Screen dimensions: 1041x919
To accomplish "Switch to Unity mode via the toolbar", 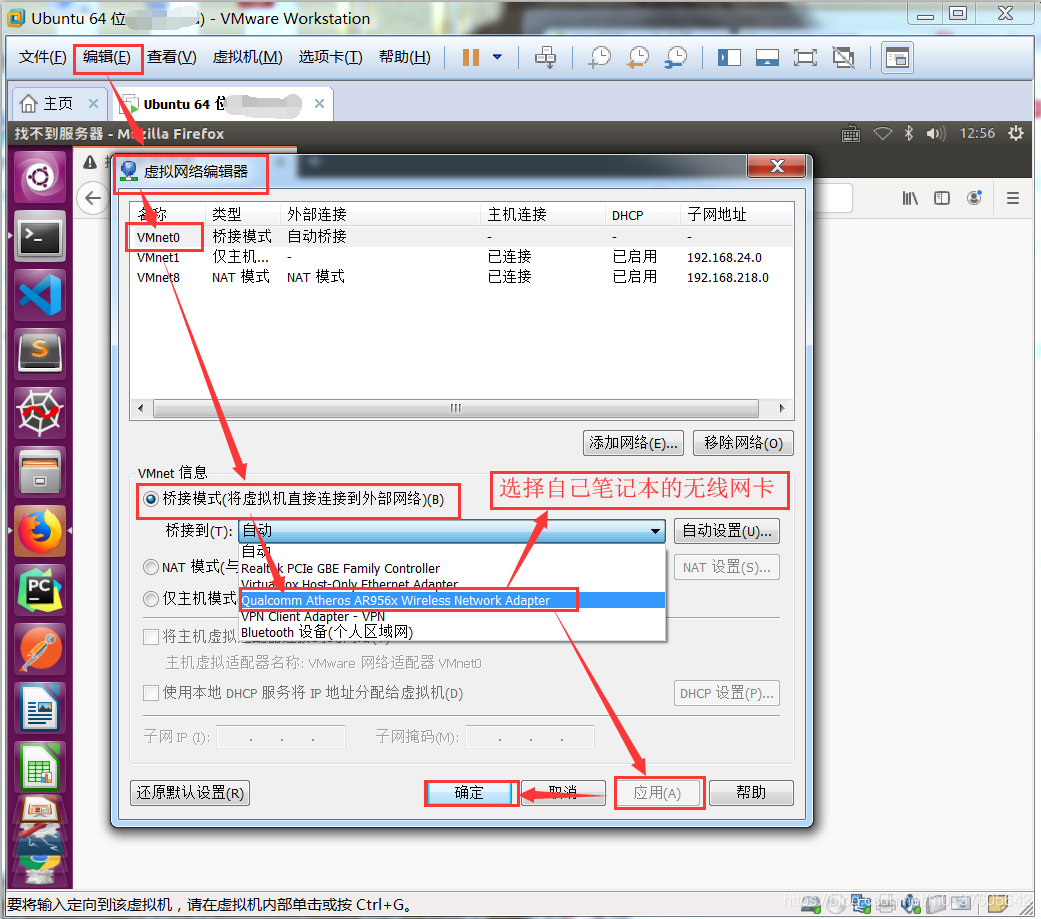I will pos(843,58).
